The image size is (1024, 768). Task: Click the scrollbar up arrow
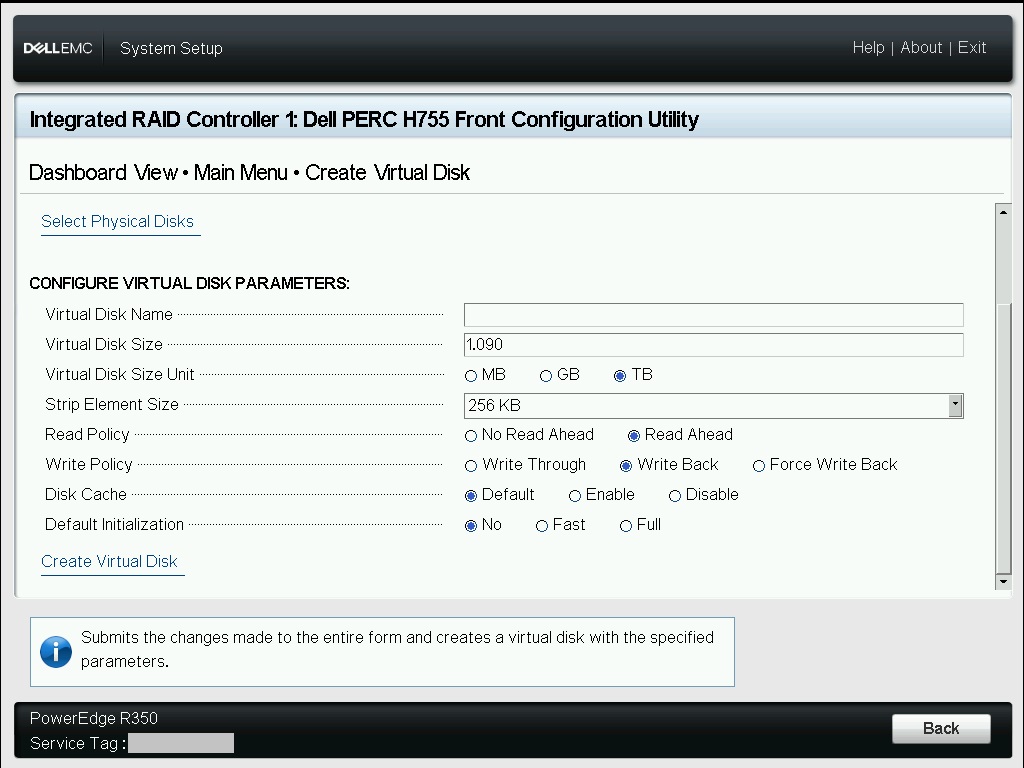click(1003, 212)
